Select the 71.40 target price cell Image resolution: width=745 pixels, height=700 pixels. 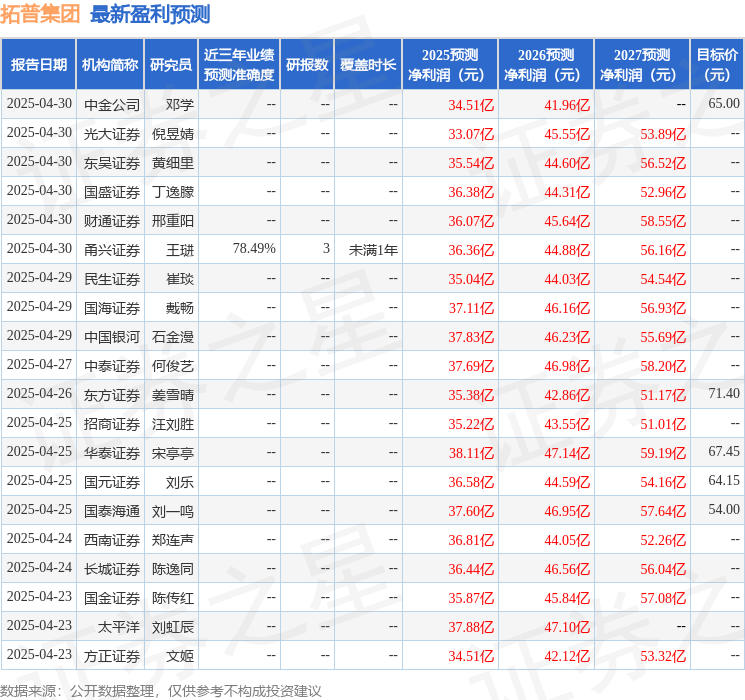723,394
